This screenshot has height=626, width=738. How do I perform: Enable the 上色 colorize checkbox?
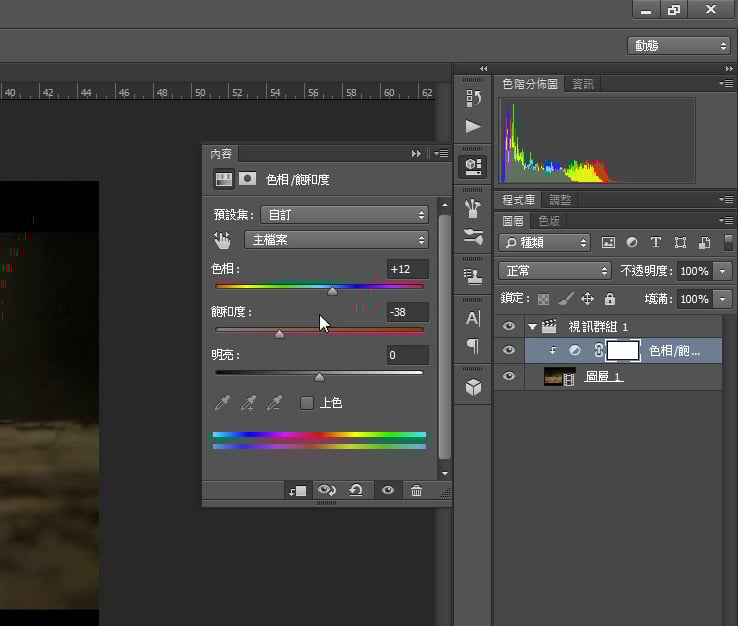pyautogui.click(x=307, y=403)
